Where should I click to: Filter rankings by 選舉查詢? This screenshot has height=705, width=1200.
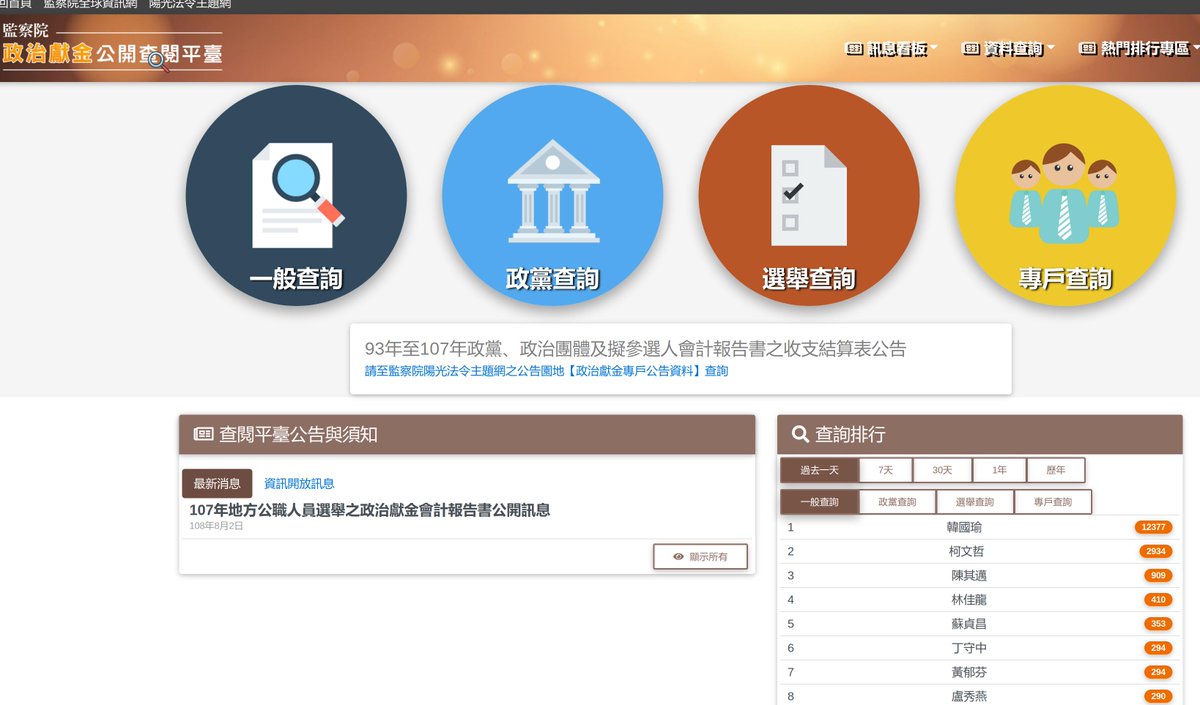pos(976,501)
